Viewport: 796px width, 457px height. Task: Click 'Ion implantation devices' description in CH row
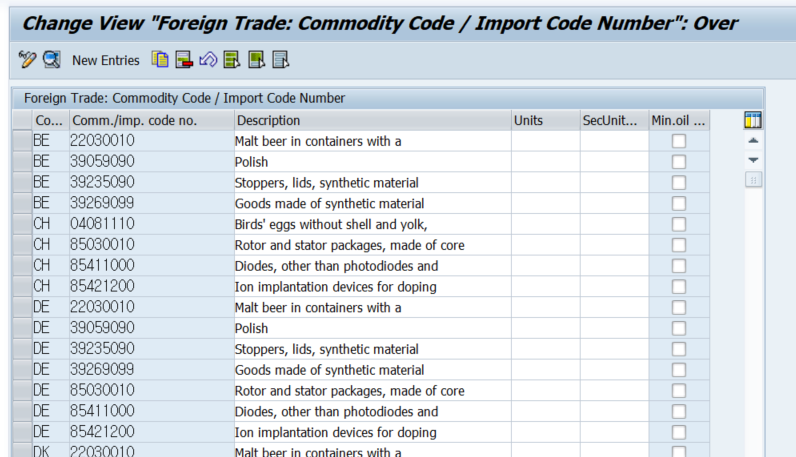coord(373,287)
